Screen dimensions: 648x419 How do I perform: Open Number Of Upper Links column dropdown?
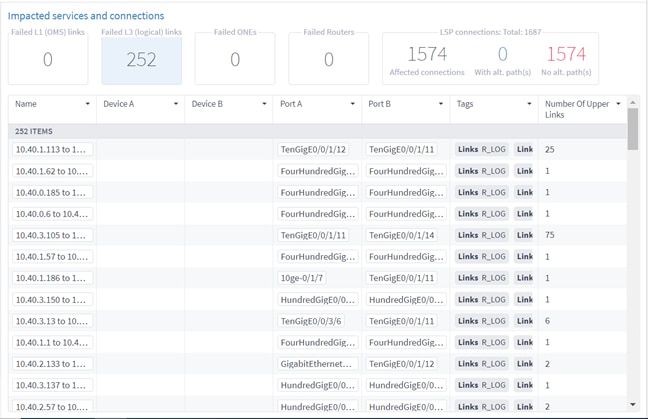coord(618,104)
